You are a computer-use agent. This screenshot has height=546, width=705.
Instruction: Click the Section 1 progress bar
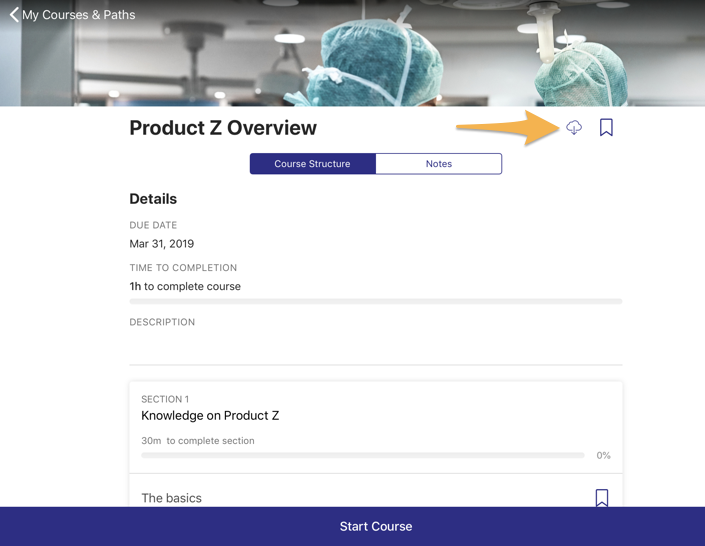coord(362,455)
